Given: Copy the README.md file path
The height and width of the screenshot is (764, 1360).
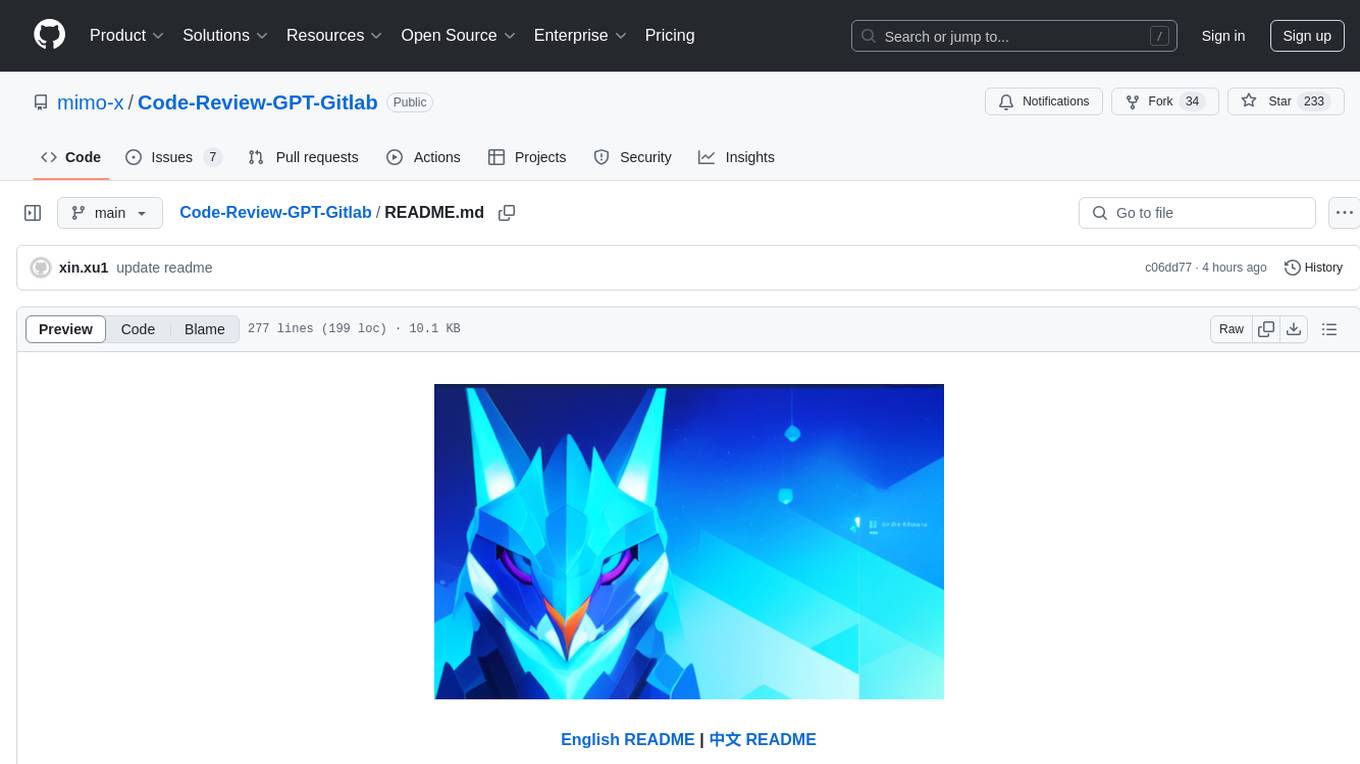Looking at the screenshot, I should pos(507,212).
